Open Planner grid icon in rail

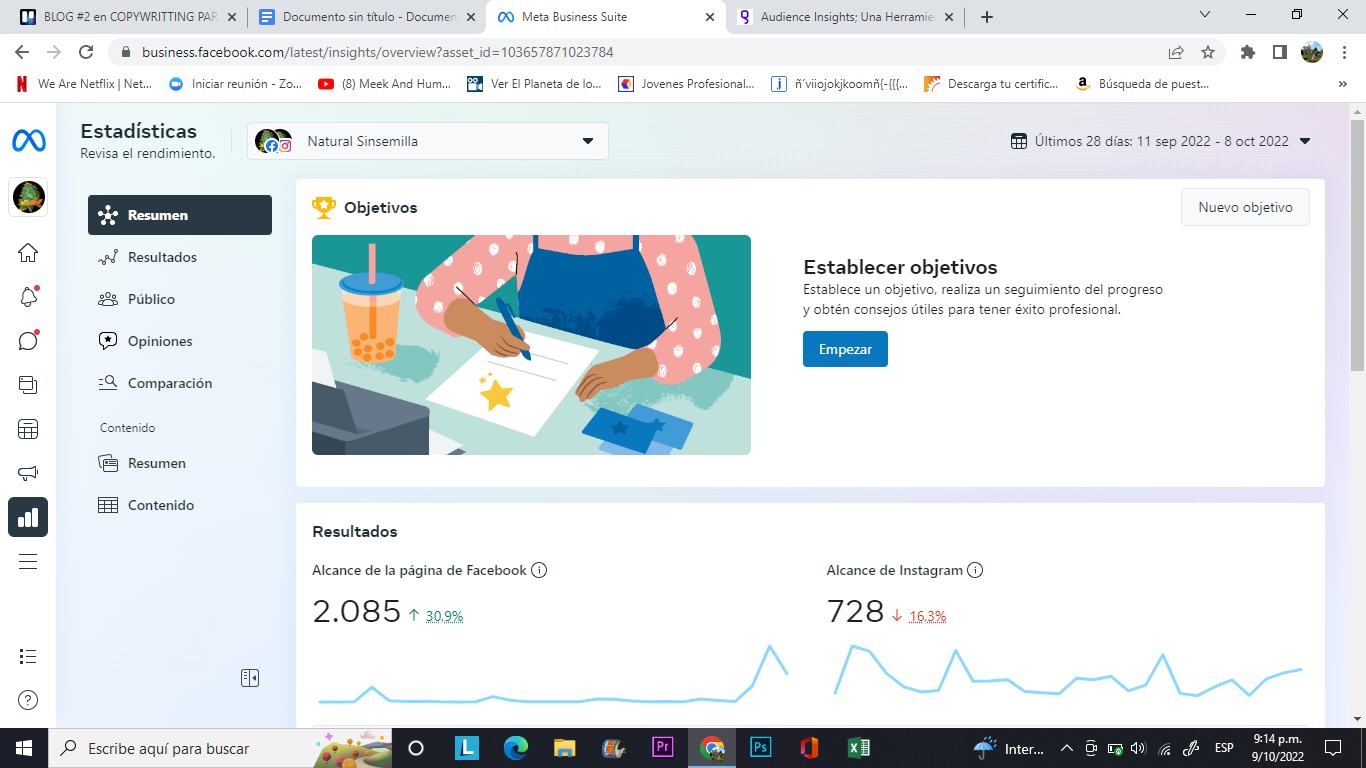point(28,429)
